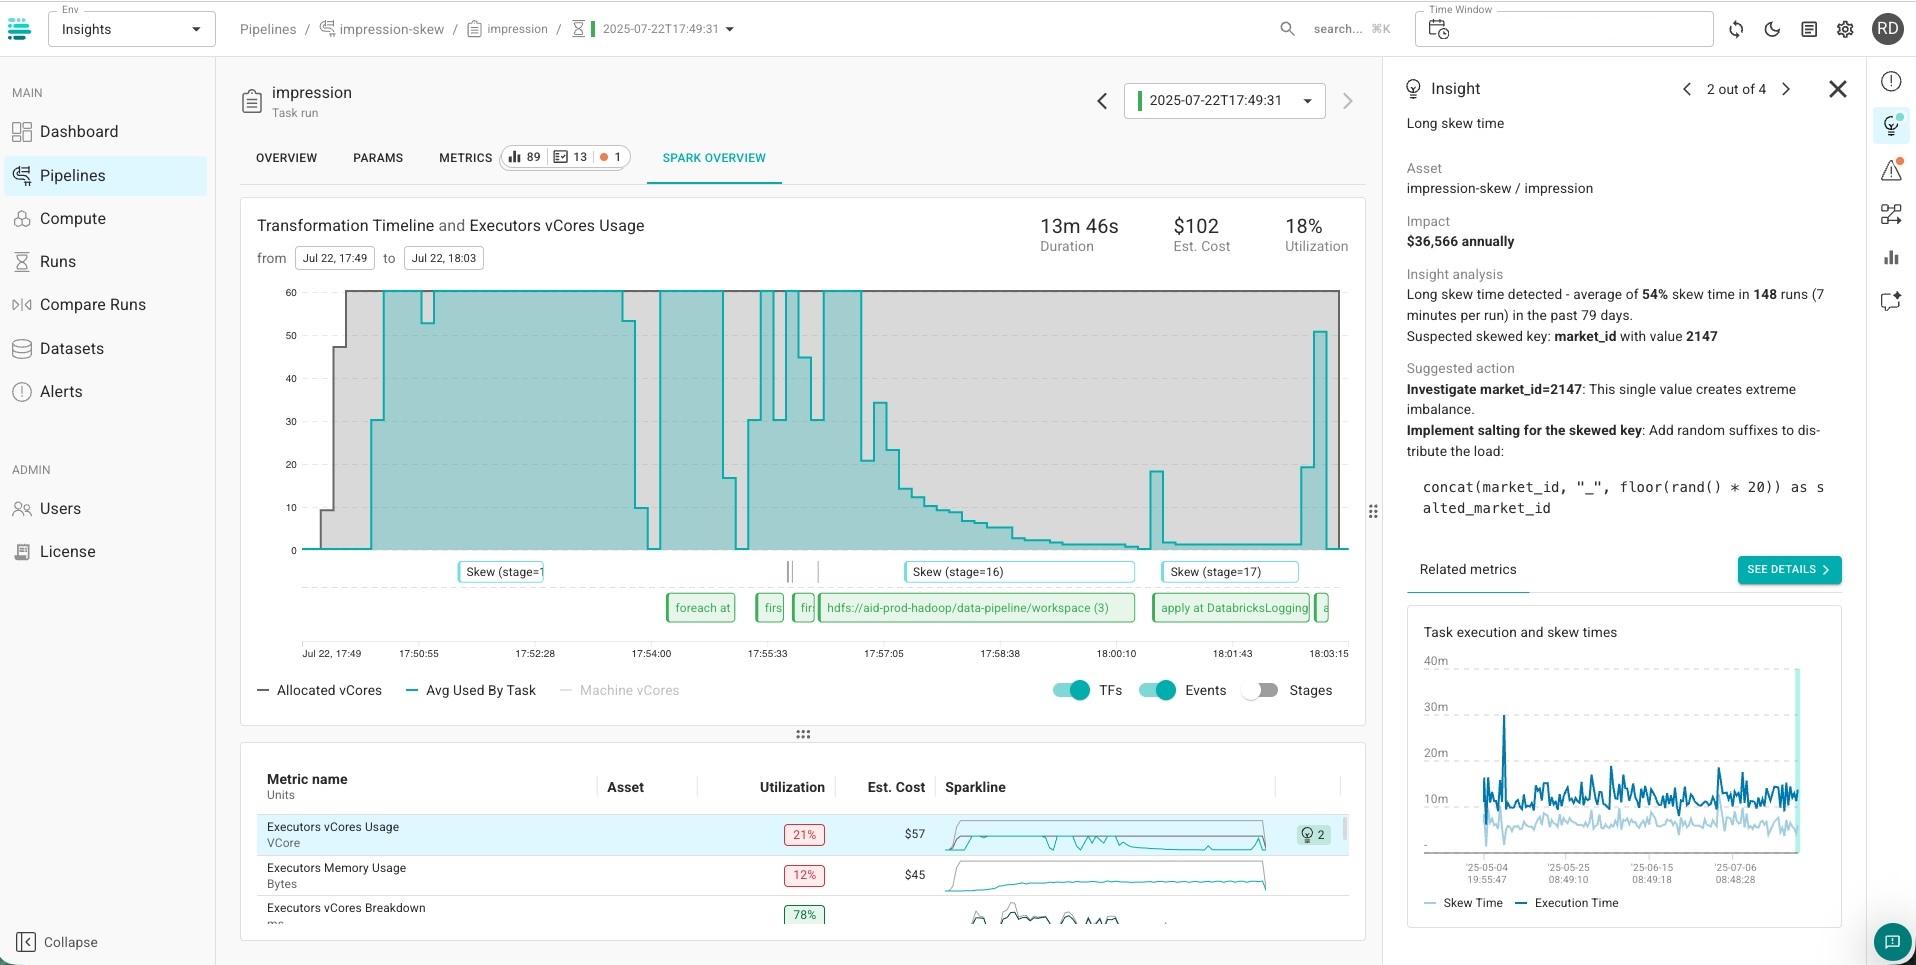This screenshot has height=965, width=1916.
Task: Toggle the TFs switch
Action: click(1071, 690)
